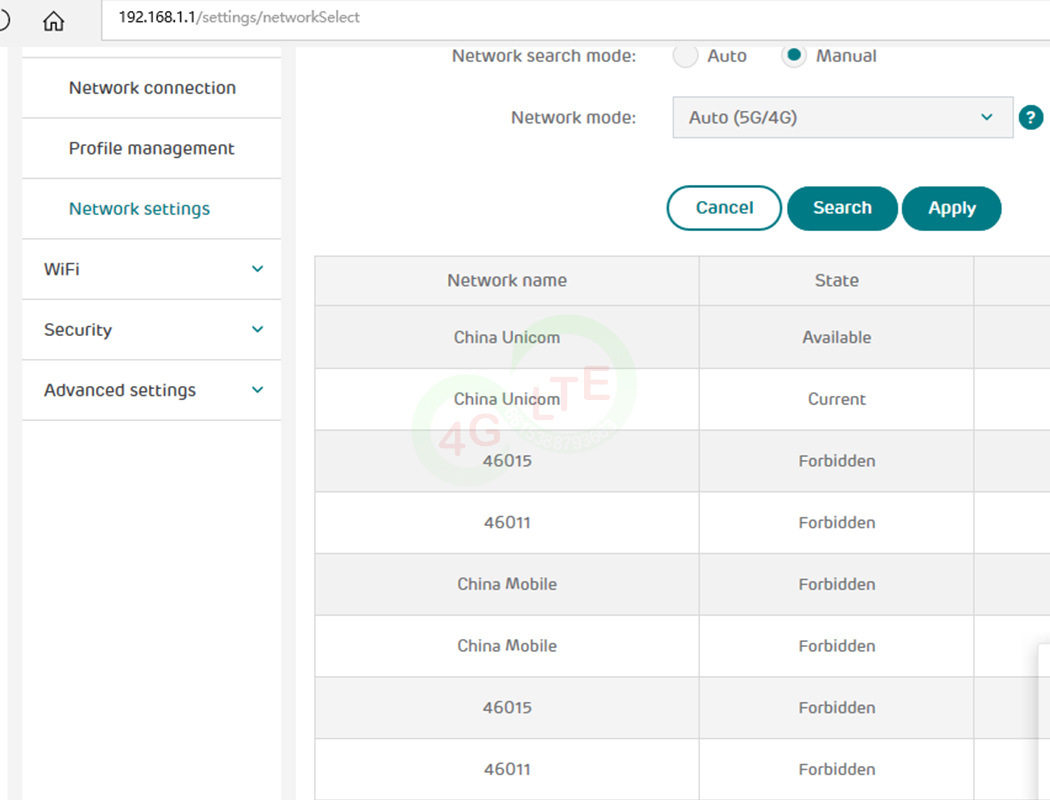Expand the WiFi menu section
Image resolution: width=1050 pixels, height=800 pixels.
(151, 269)
